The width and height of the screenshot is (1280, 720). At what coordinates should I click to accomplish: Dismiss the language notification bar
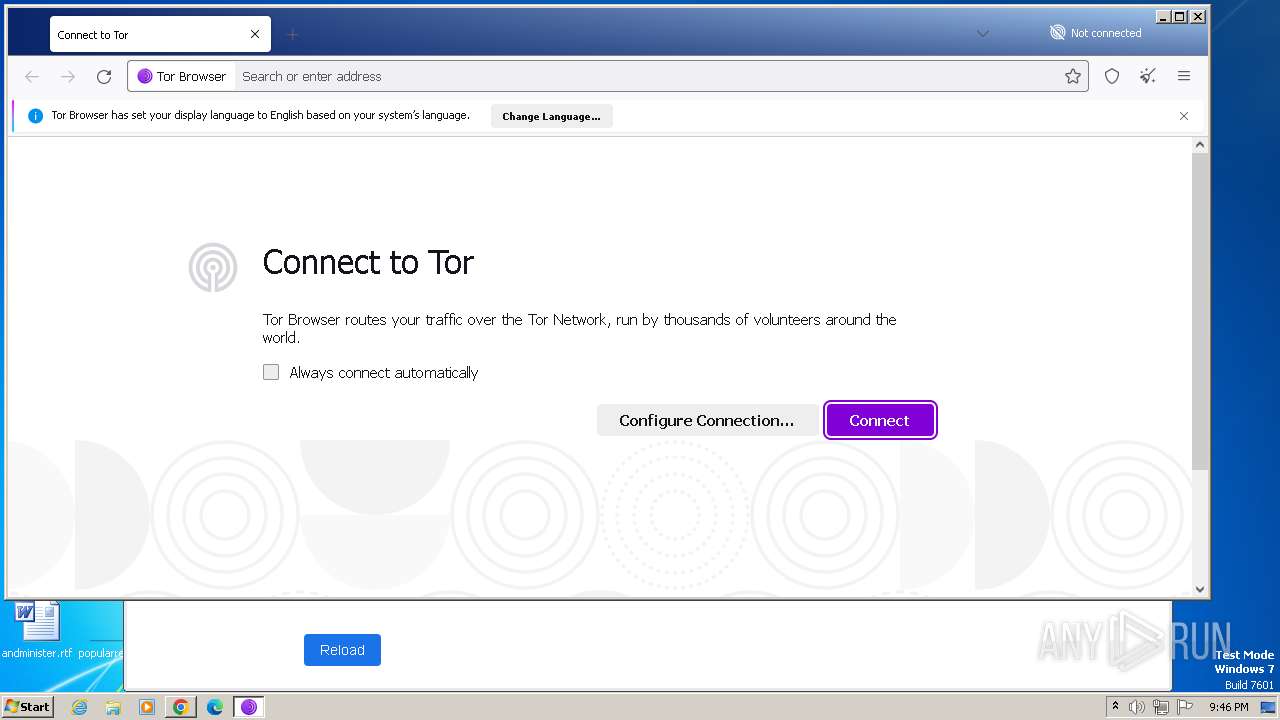tap(1184, 116)
